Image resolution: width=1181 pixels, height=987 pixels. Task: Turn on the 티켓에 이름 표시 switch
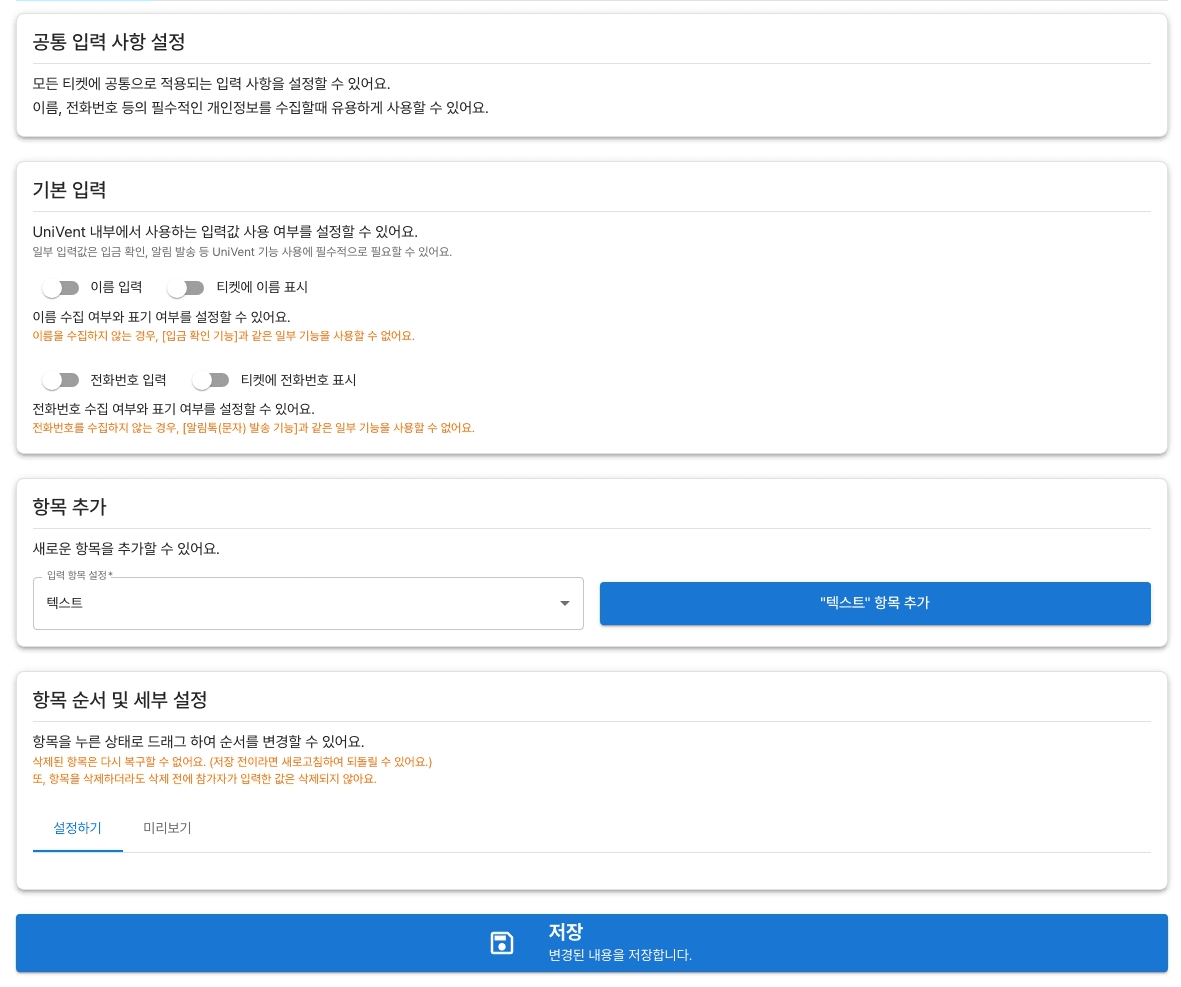point(186,288)
